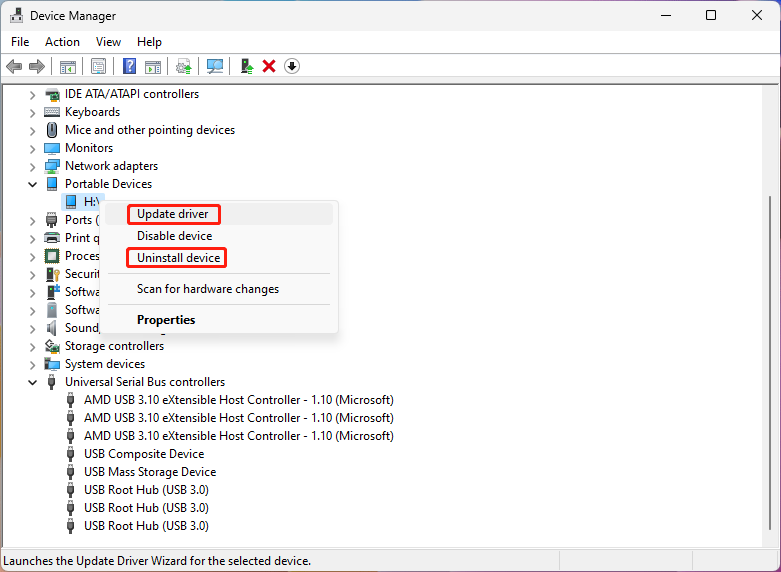
Task: Collapse the Portable Devices node
Action: (x=32, y=184)
